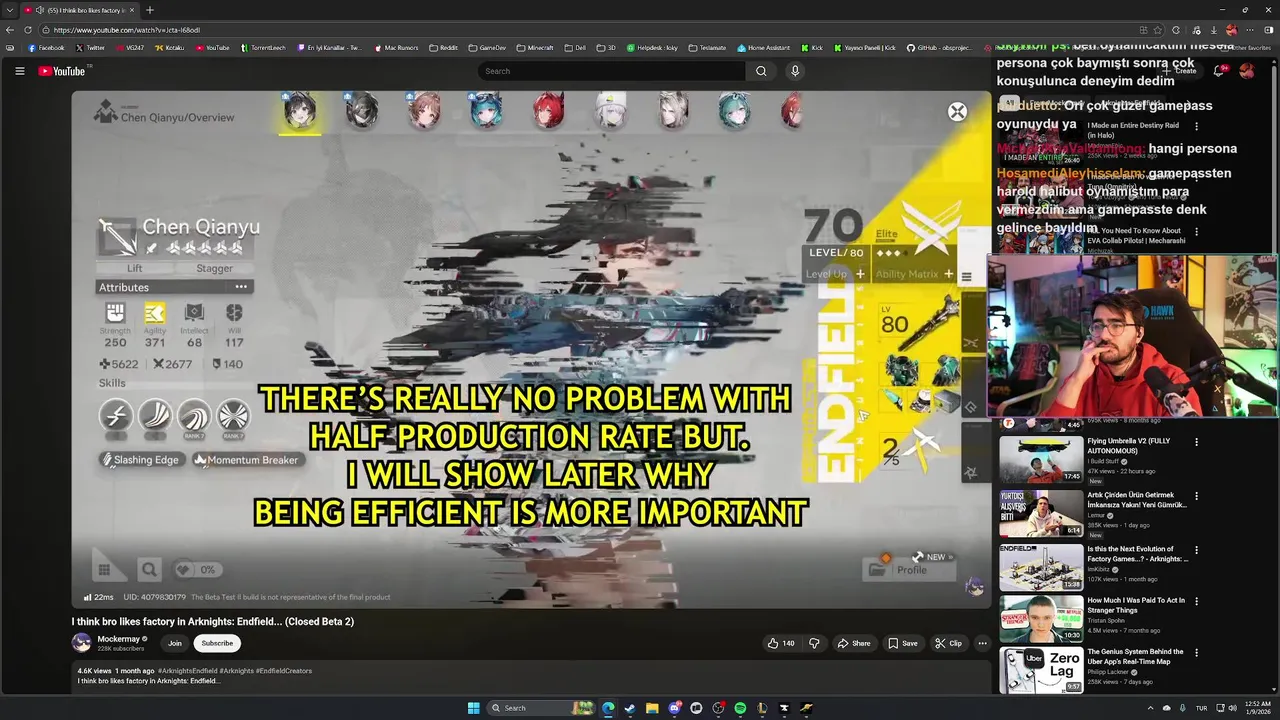The width and height of the screenshot is (1280, 720).
Task: Open more actions menu beside Clip
Action: click(x=983, y=643)
